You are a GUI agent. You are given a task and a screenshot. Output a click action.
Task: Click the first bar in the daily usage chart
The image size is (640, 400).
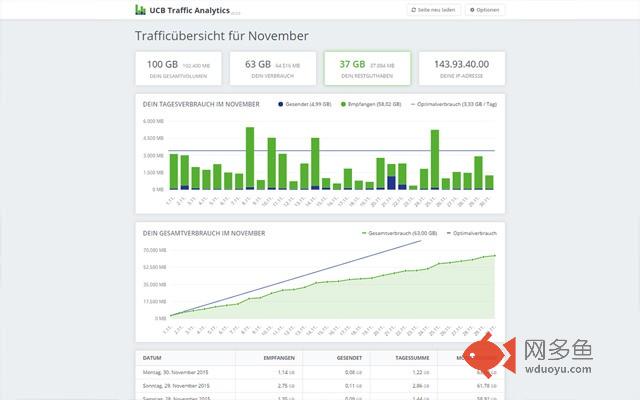[174, 172]
